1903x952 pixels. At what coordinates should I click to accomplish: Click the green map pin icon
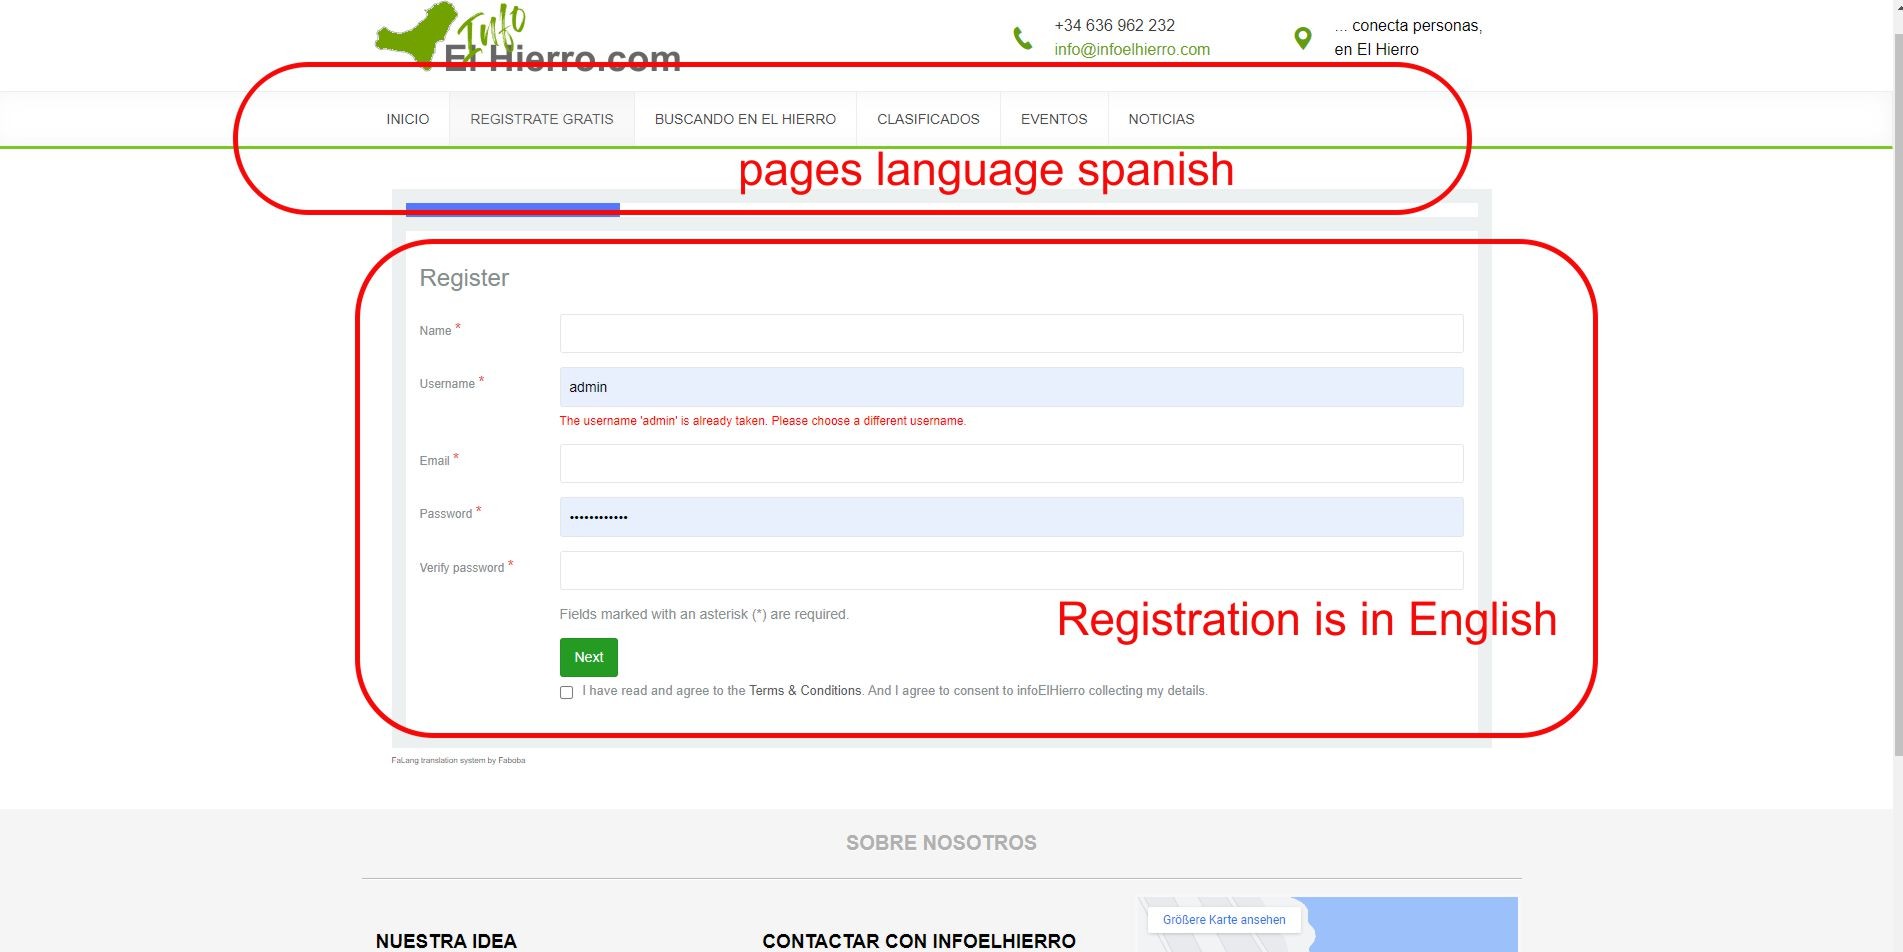click(x=1302, y=38)
